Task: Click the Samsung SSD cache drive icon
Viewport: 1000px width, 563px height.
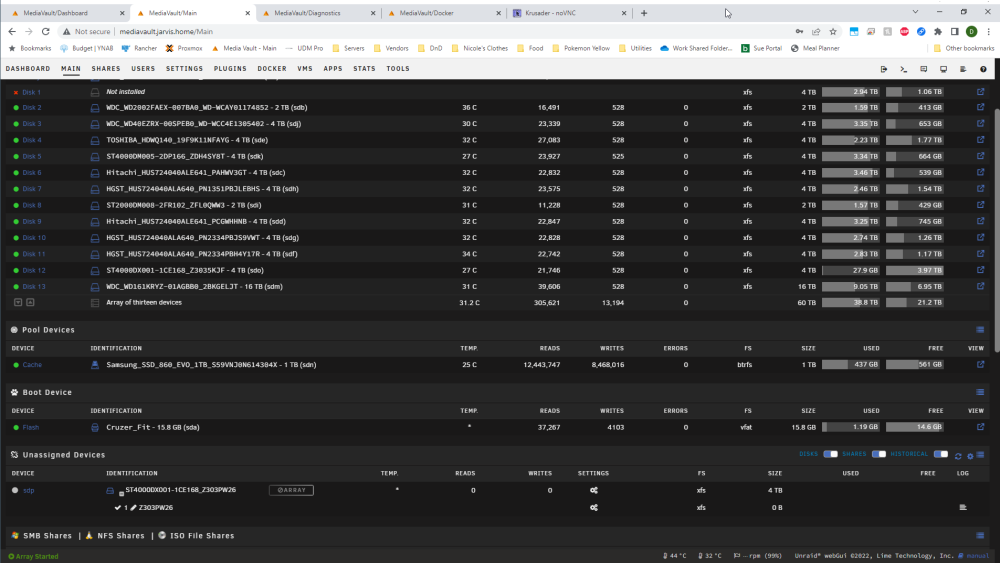Action: click(95, 365)
